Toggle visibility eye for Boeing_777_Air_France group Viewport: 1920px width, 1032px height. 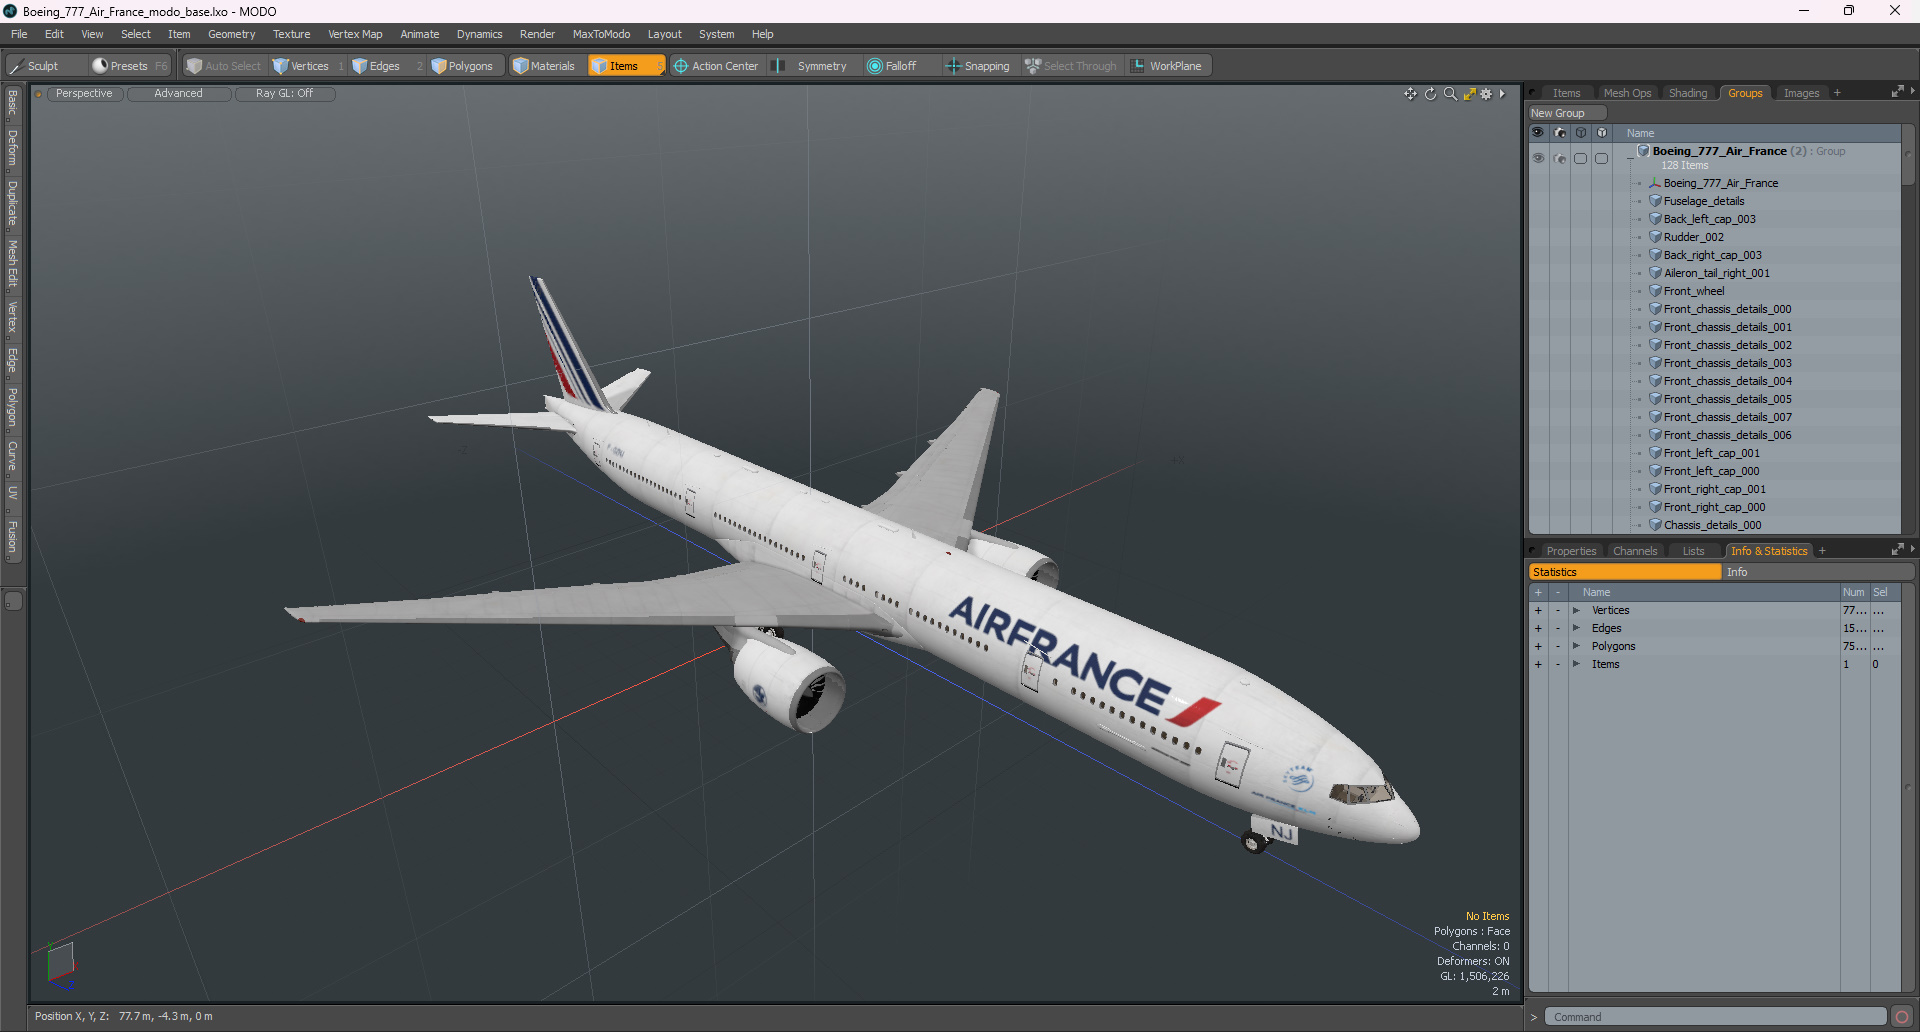click(x=1538, y=158)
